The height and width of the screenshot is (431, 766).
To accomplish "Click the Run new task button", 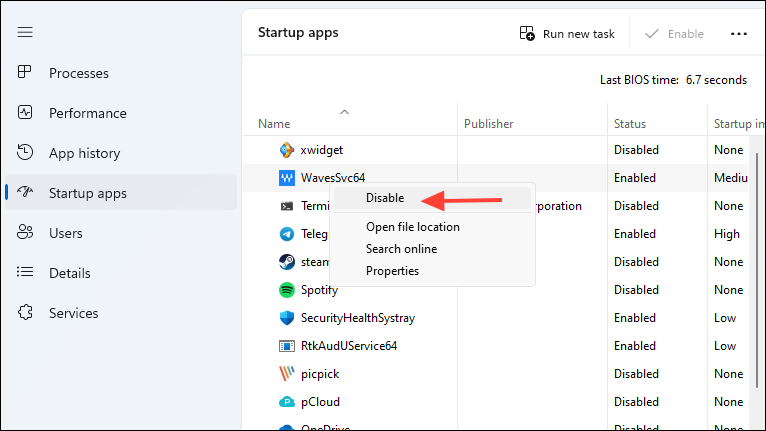I will 567,34.
